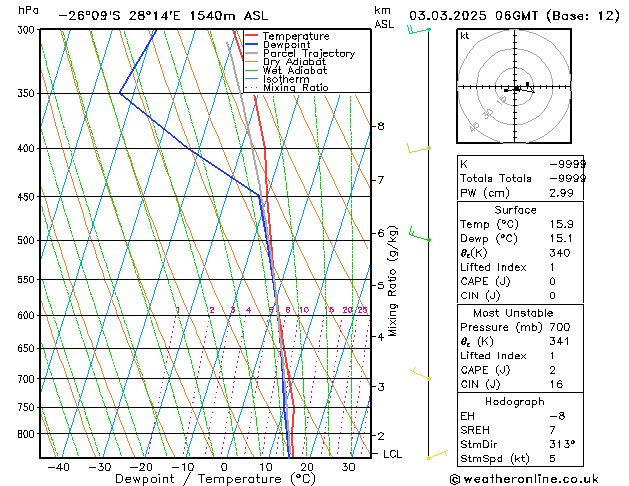
Task: Click the green wind barb near 500 hPa
Action: pos(420,234)
